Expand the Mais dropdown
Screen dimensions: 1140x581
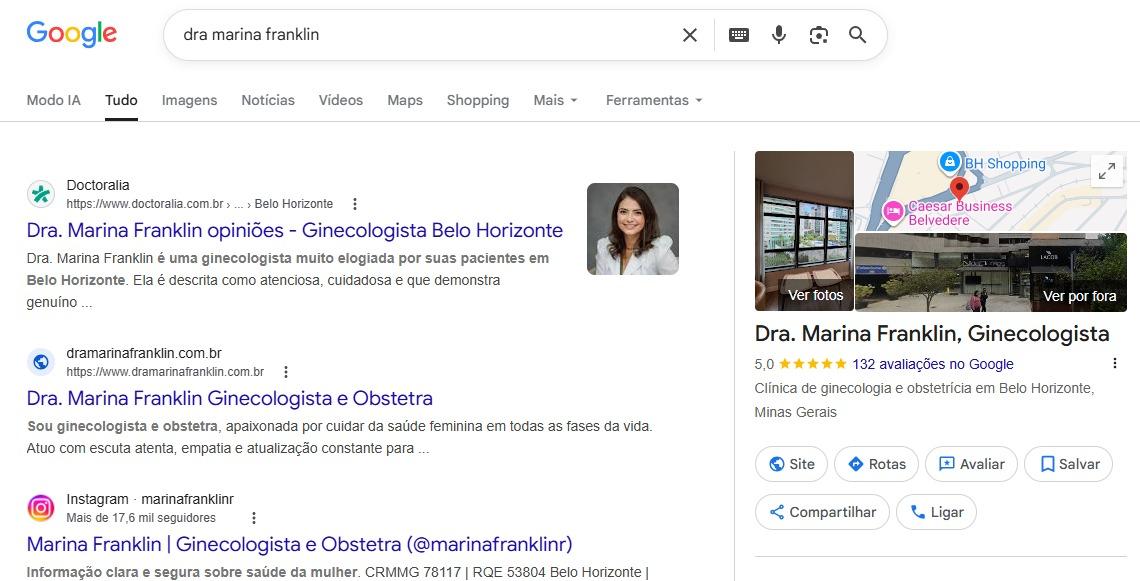point(555,100)
